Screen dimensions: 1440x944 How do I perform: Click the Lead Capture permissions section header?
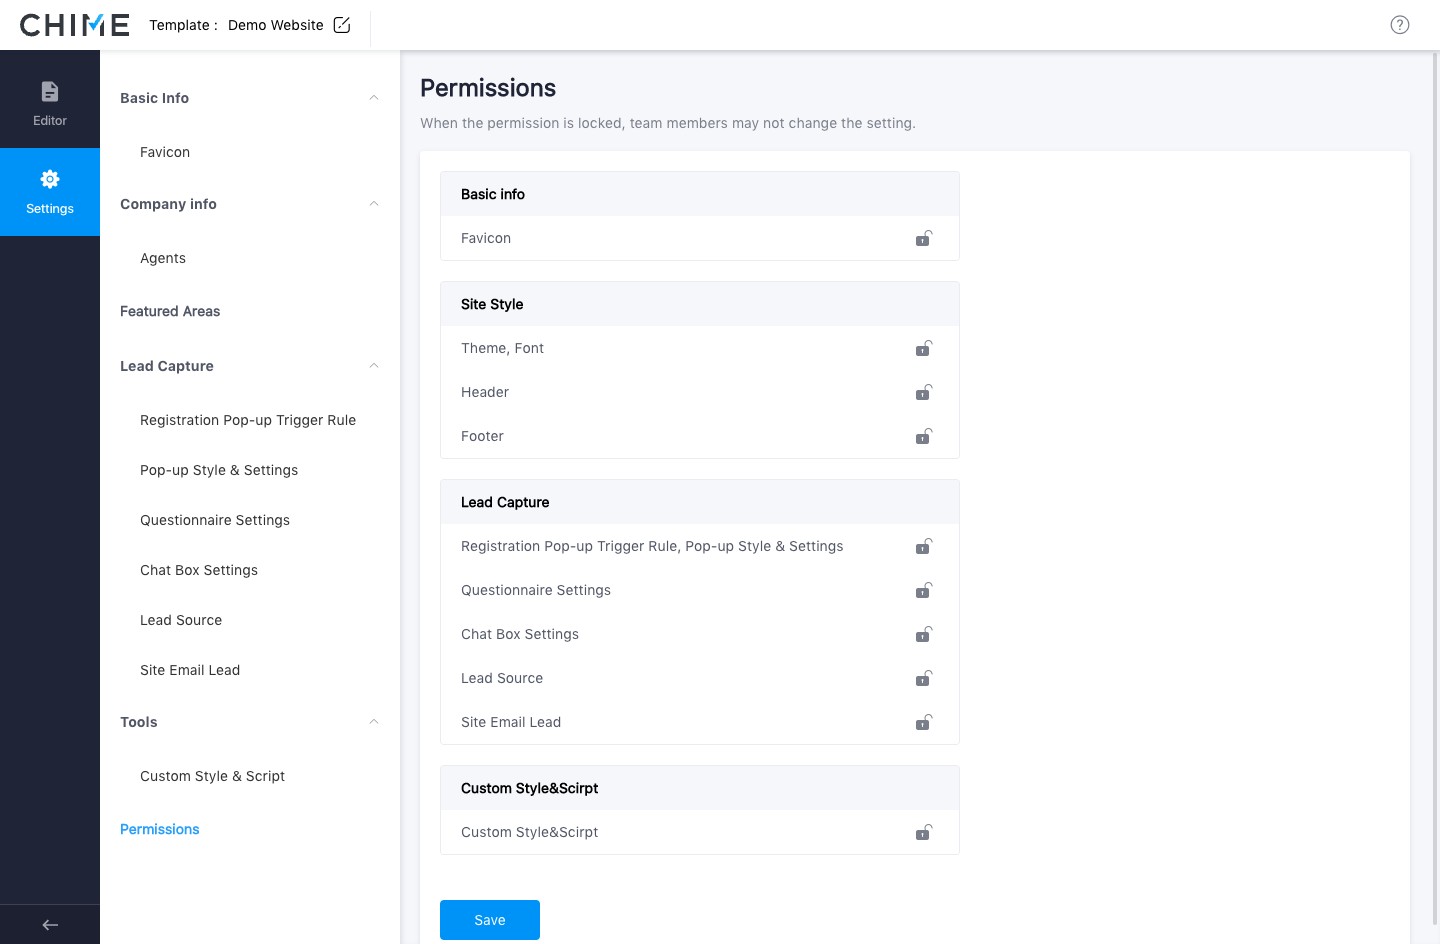coord(700,502)
